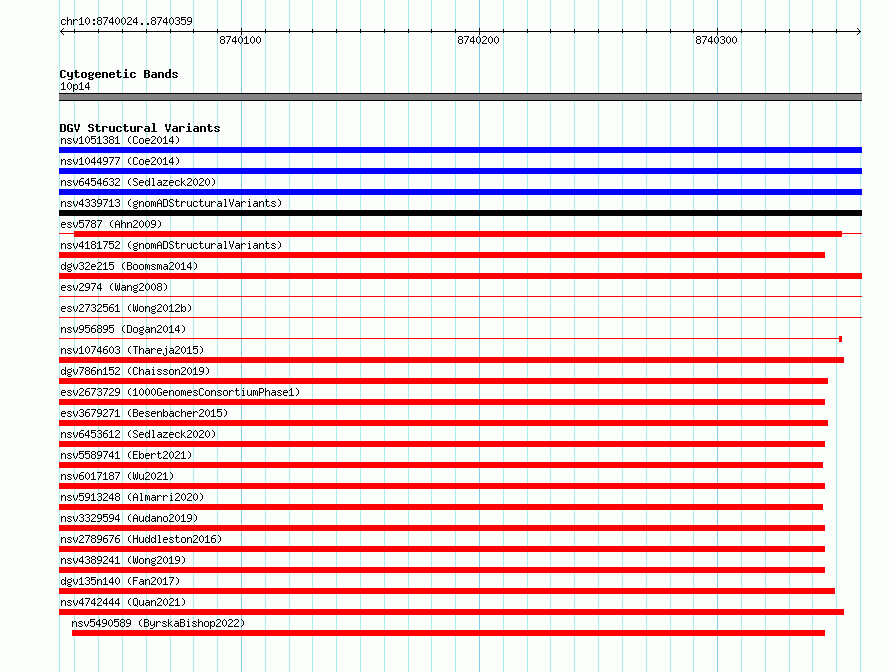The width and height of the screenshot is (890, 672).
Task: Click the red bar under nsv6017187
Action: point(442,486)
